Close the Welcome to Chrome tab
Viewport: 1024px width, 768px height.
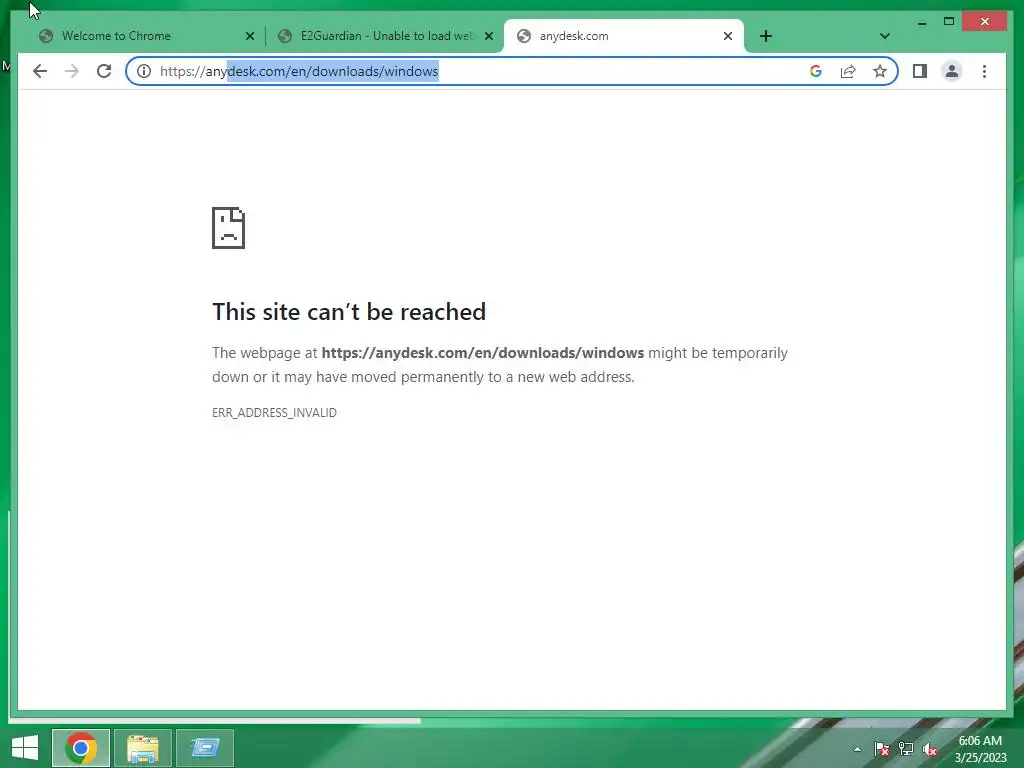point(249,36)
